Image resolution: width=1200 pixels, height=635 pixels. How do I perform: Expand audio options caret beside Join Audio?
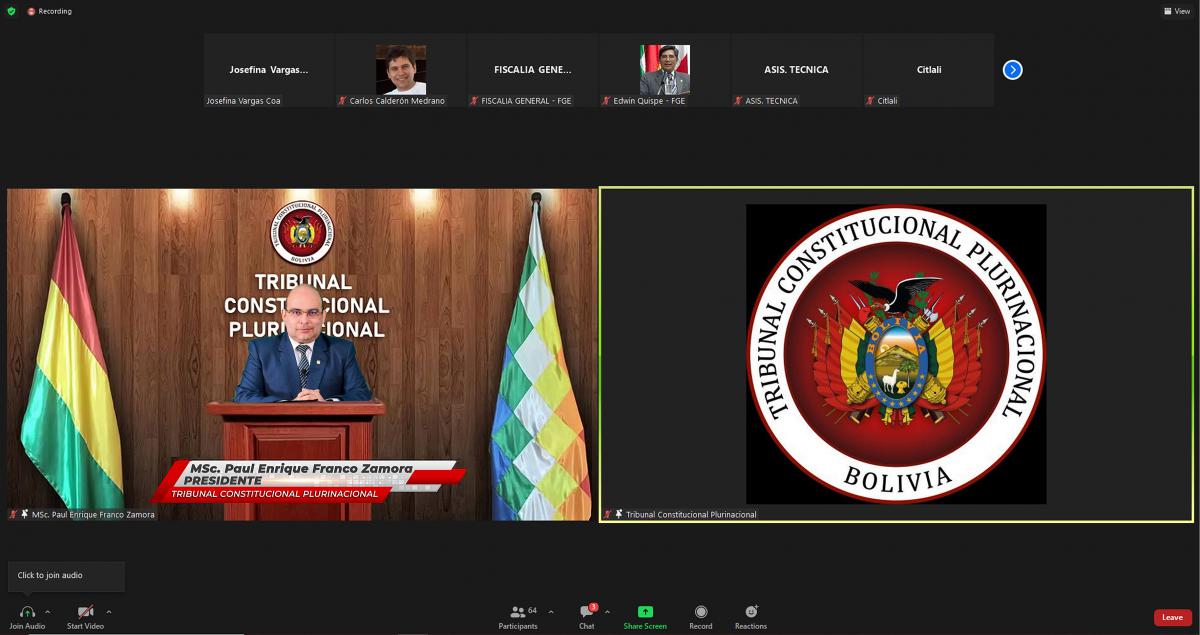pyautogui.click(x=48, y=611)
